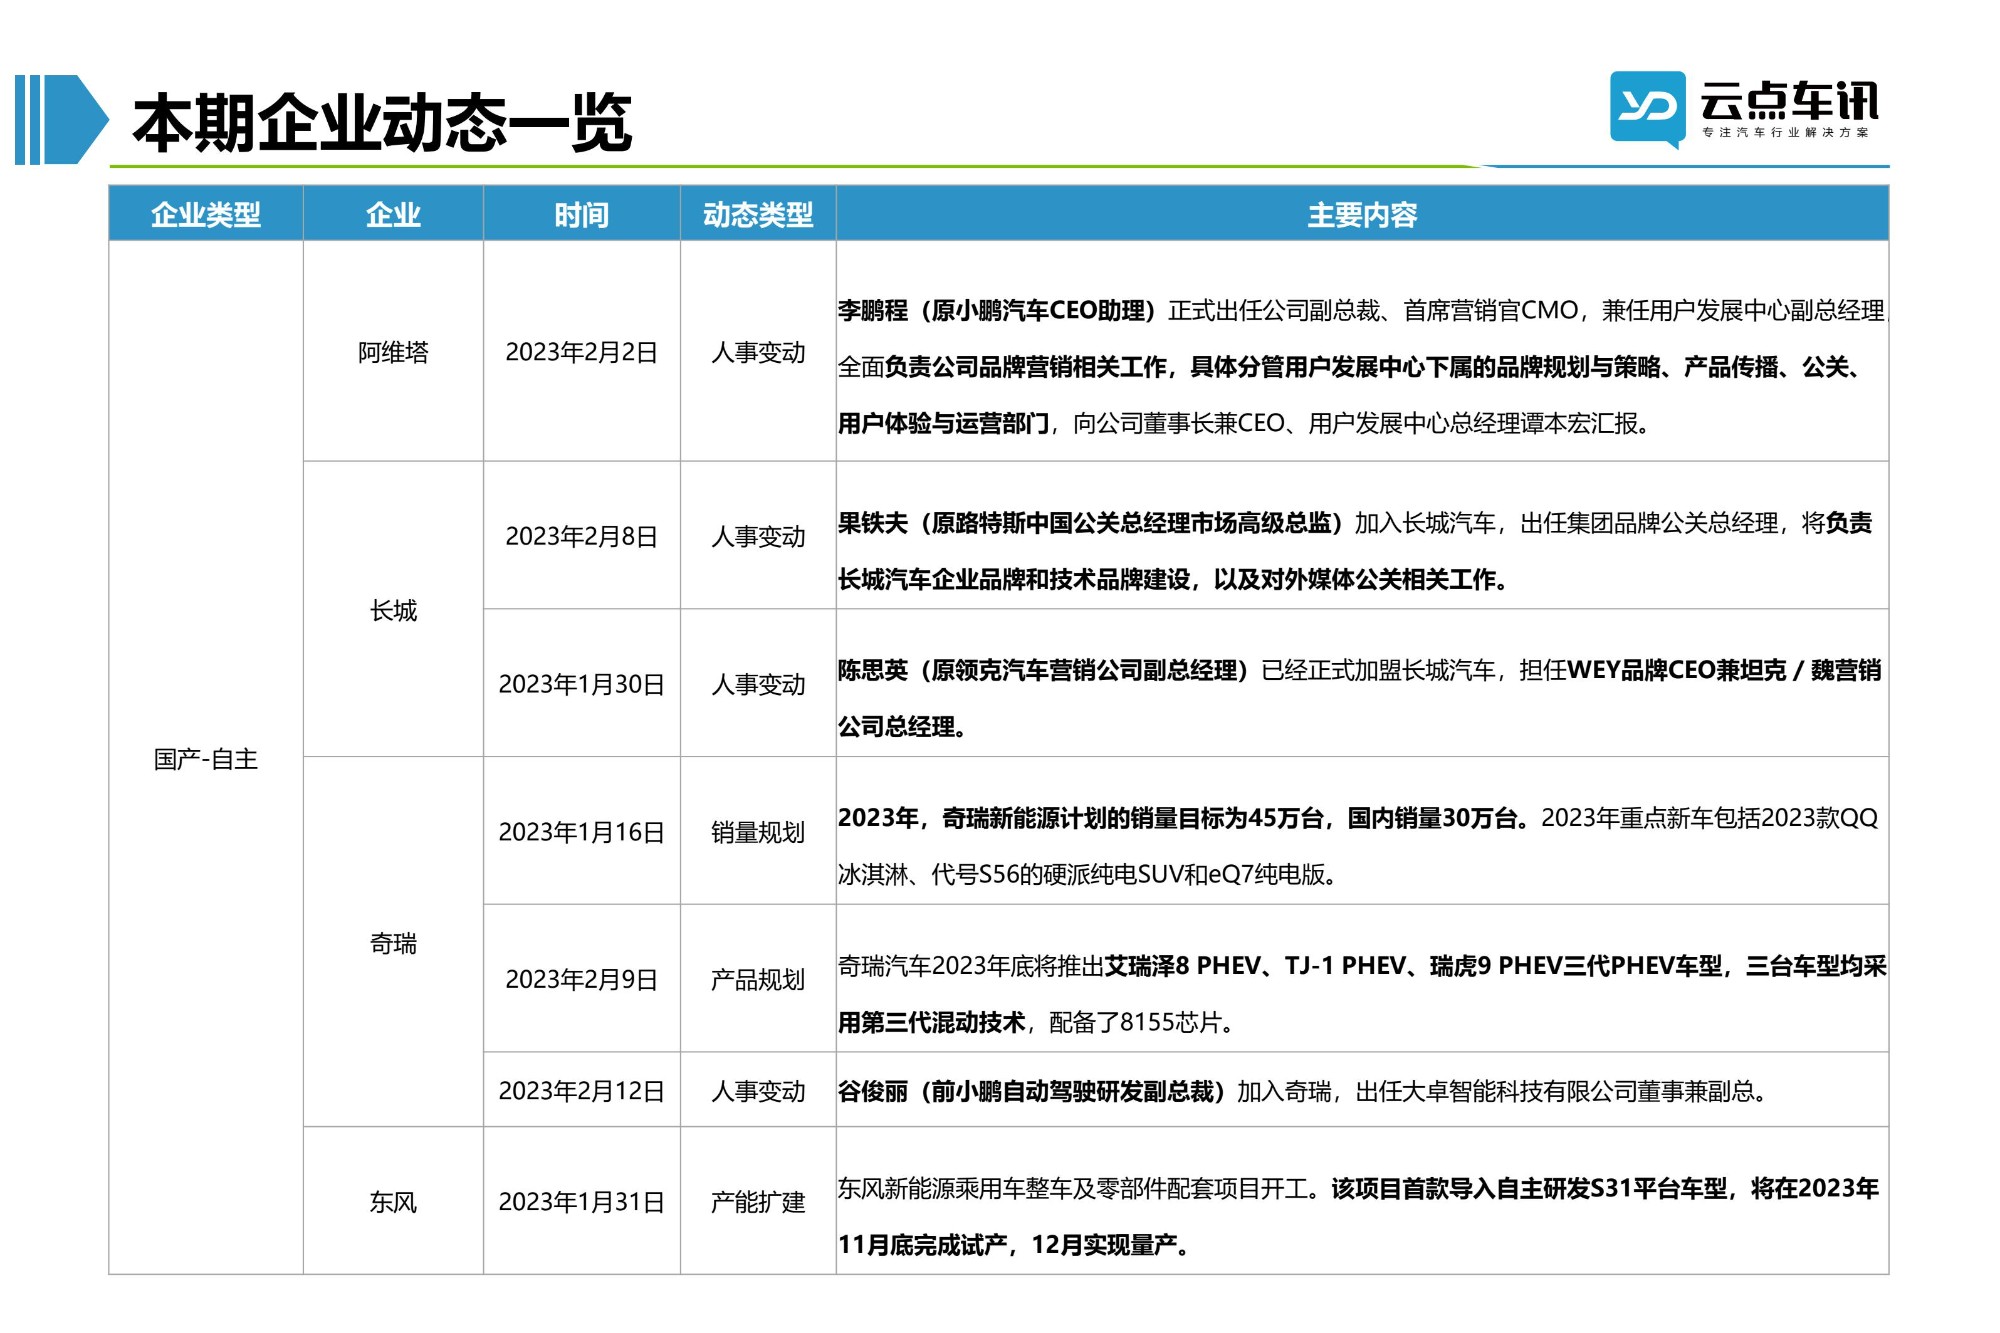Click the date 2023年1月31日
The width and height of the screenshot is (2000, 1333).
[x=582, y=1201]
